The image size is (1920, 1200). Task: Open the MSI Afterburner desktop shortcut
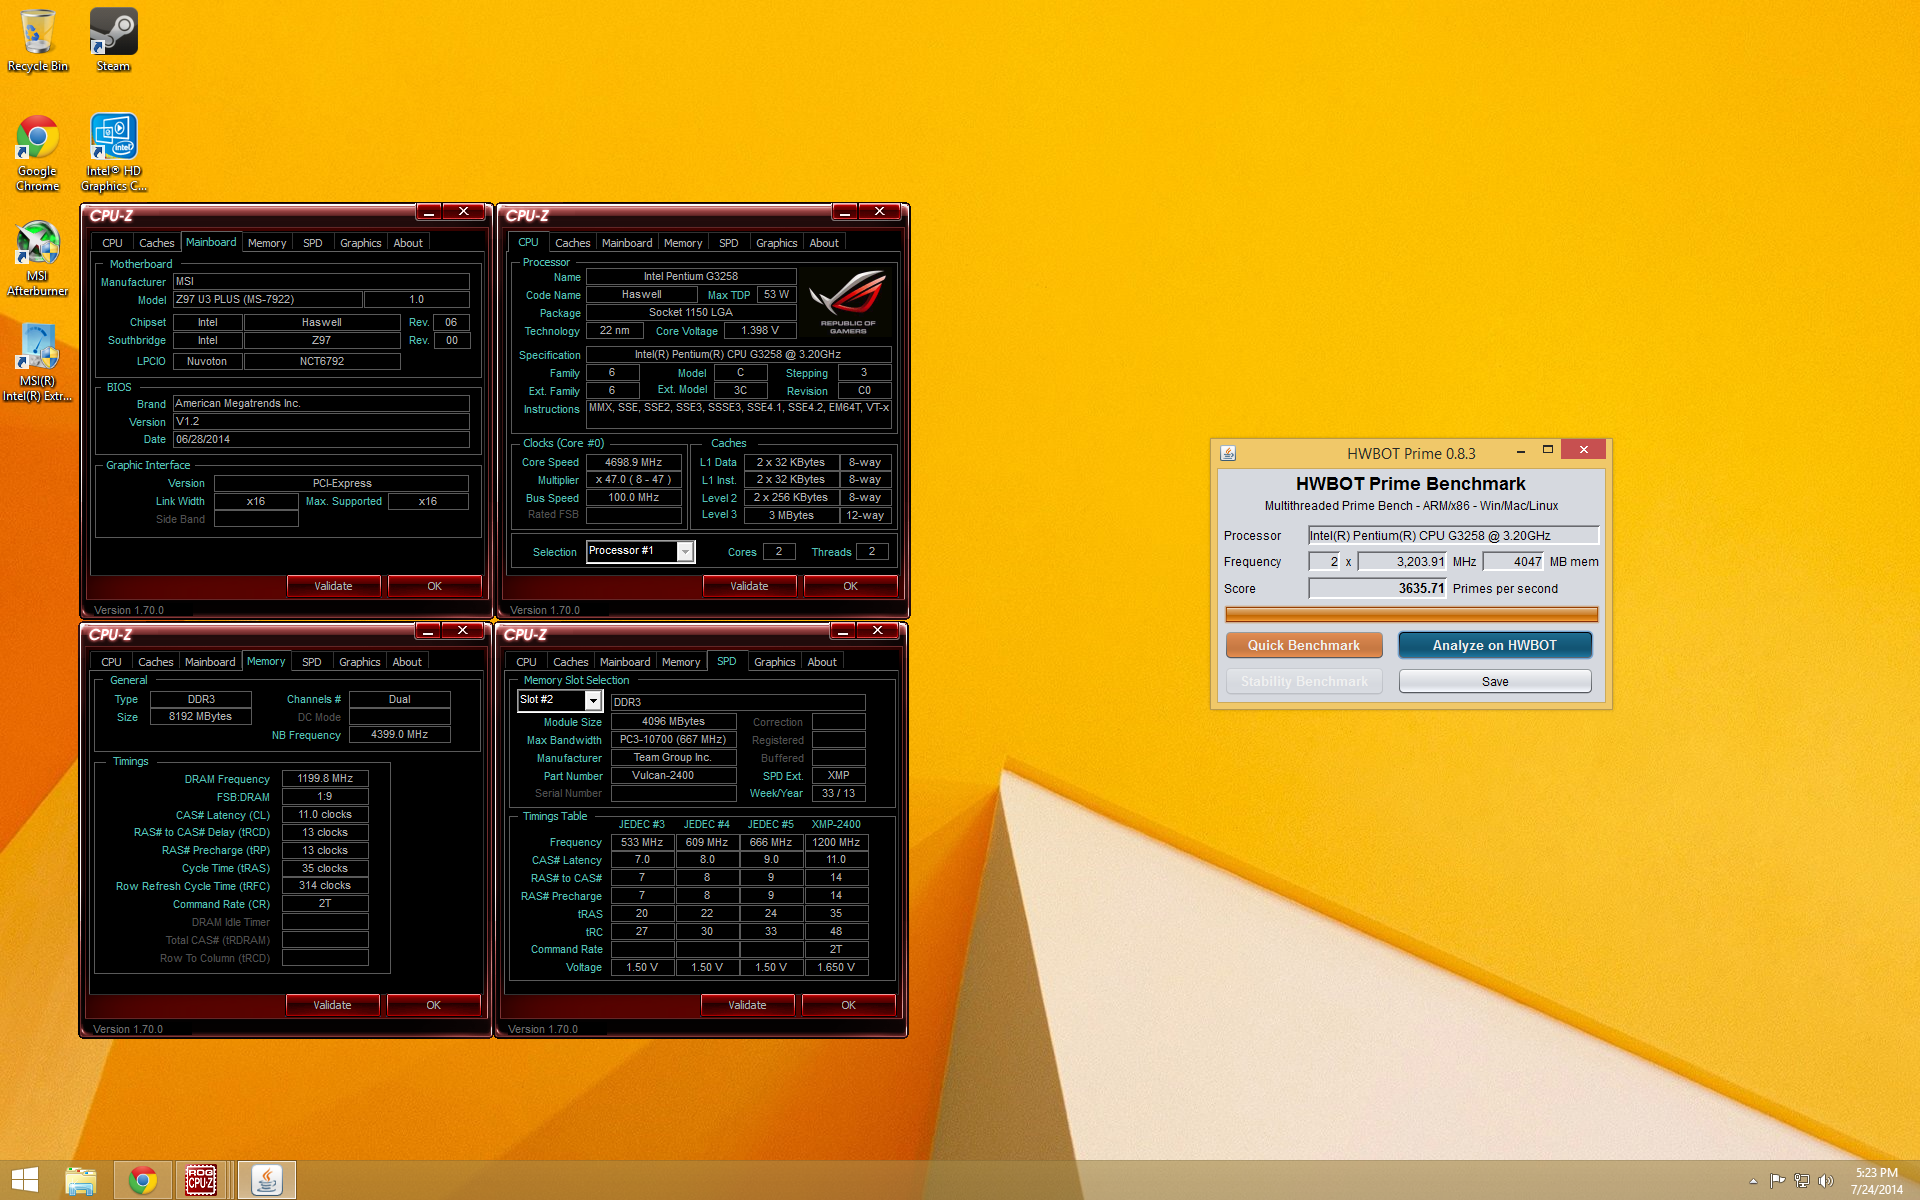pyautogui.click(x=38, y=258)
